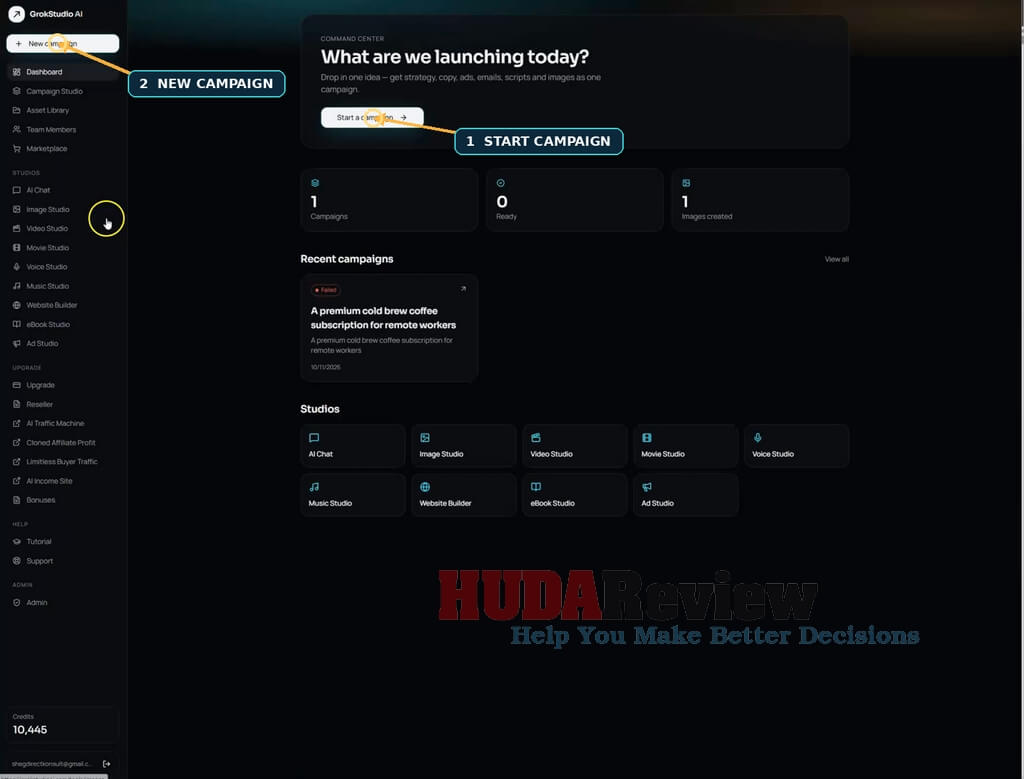Image resolution: width=1024 pixels, height=779 pixels.
Task: Launch the Voice Studio card
Action: [797, 445]
